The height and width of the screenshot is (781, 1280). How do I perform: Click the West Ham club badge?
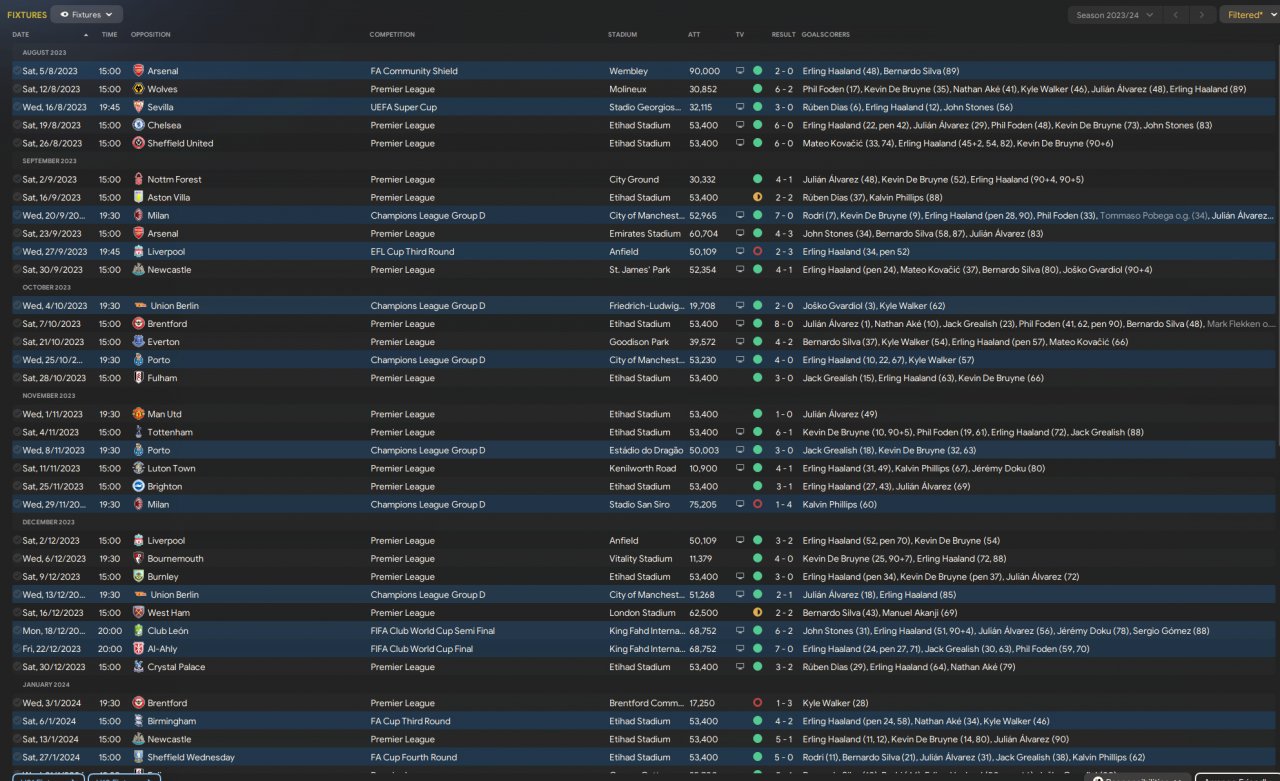pyautogui.click(x=138, y=613)
